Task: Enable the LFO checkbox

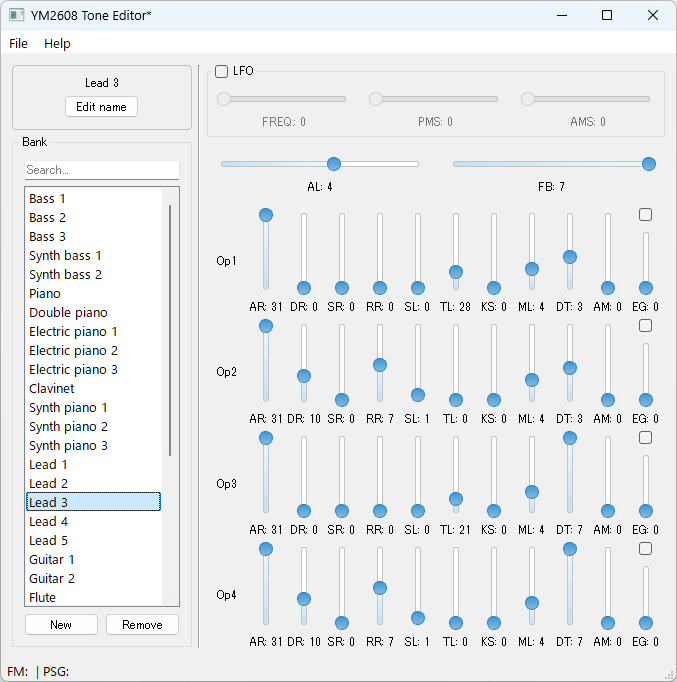Action: [x=222, y=71]
